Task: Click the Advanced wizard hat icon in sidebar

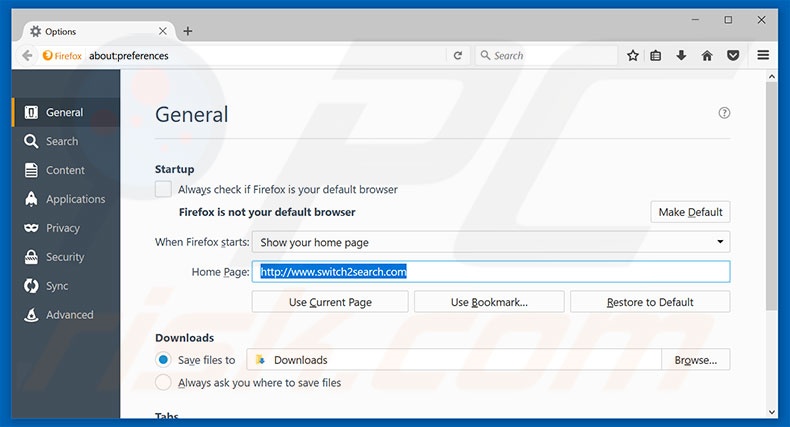Action: [31, 315]
